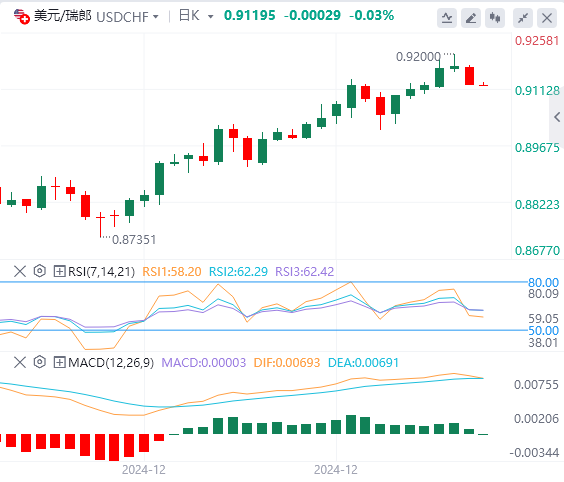Click the MACD(12,26,9) label

(x=111, y=362)
